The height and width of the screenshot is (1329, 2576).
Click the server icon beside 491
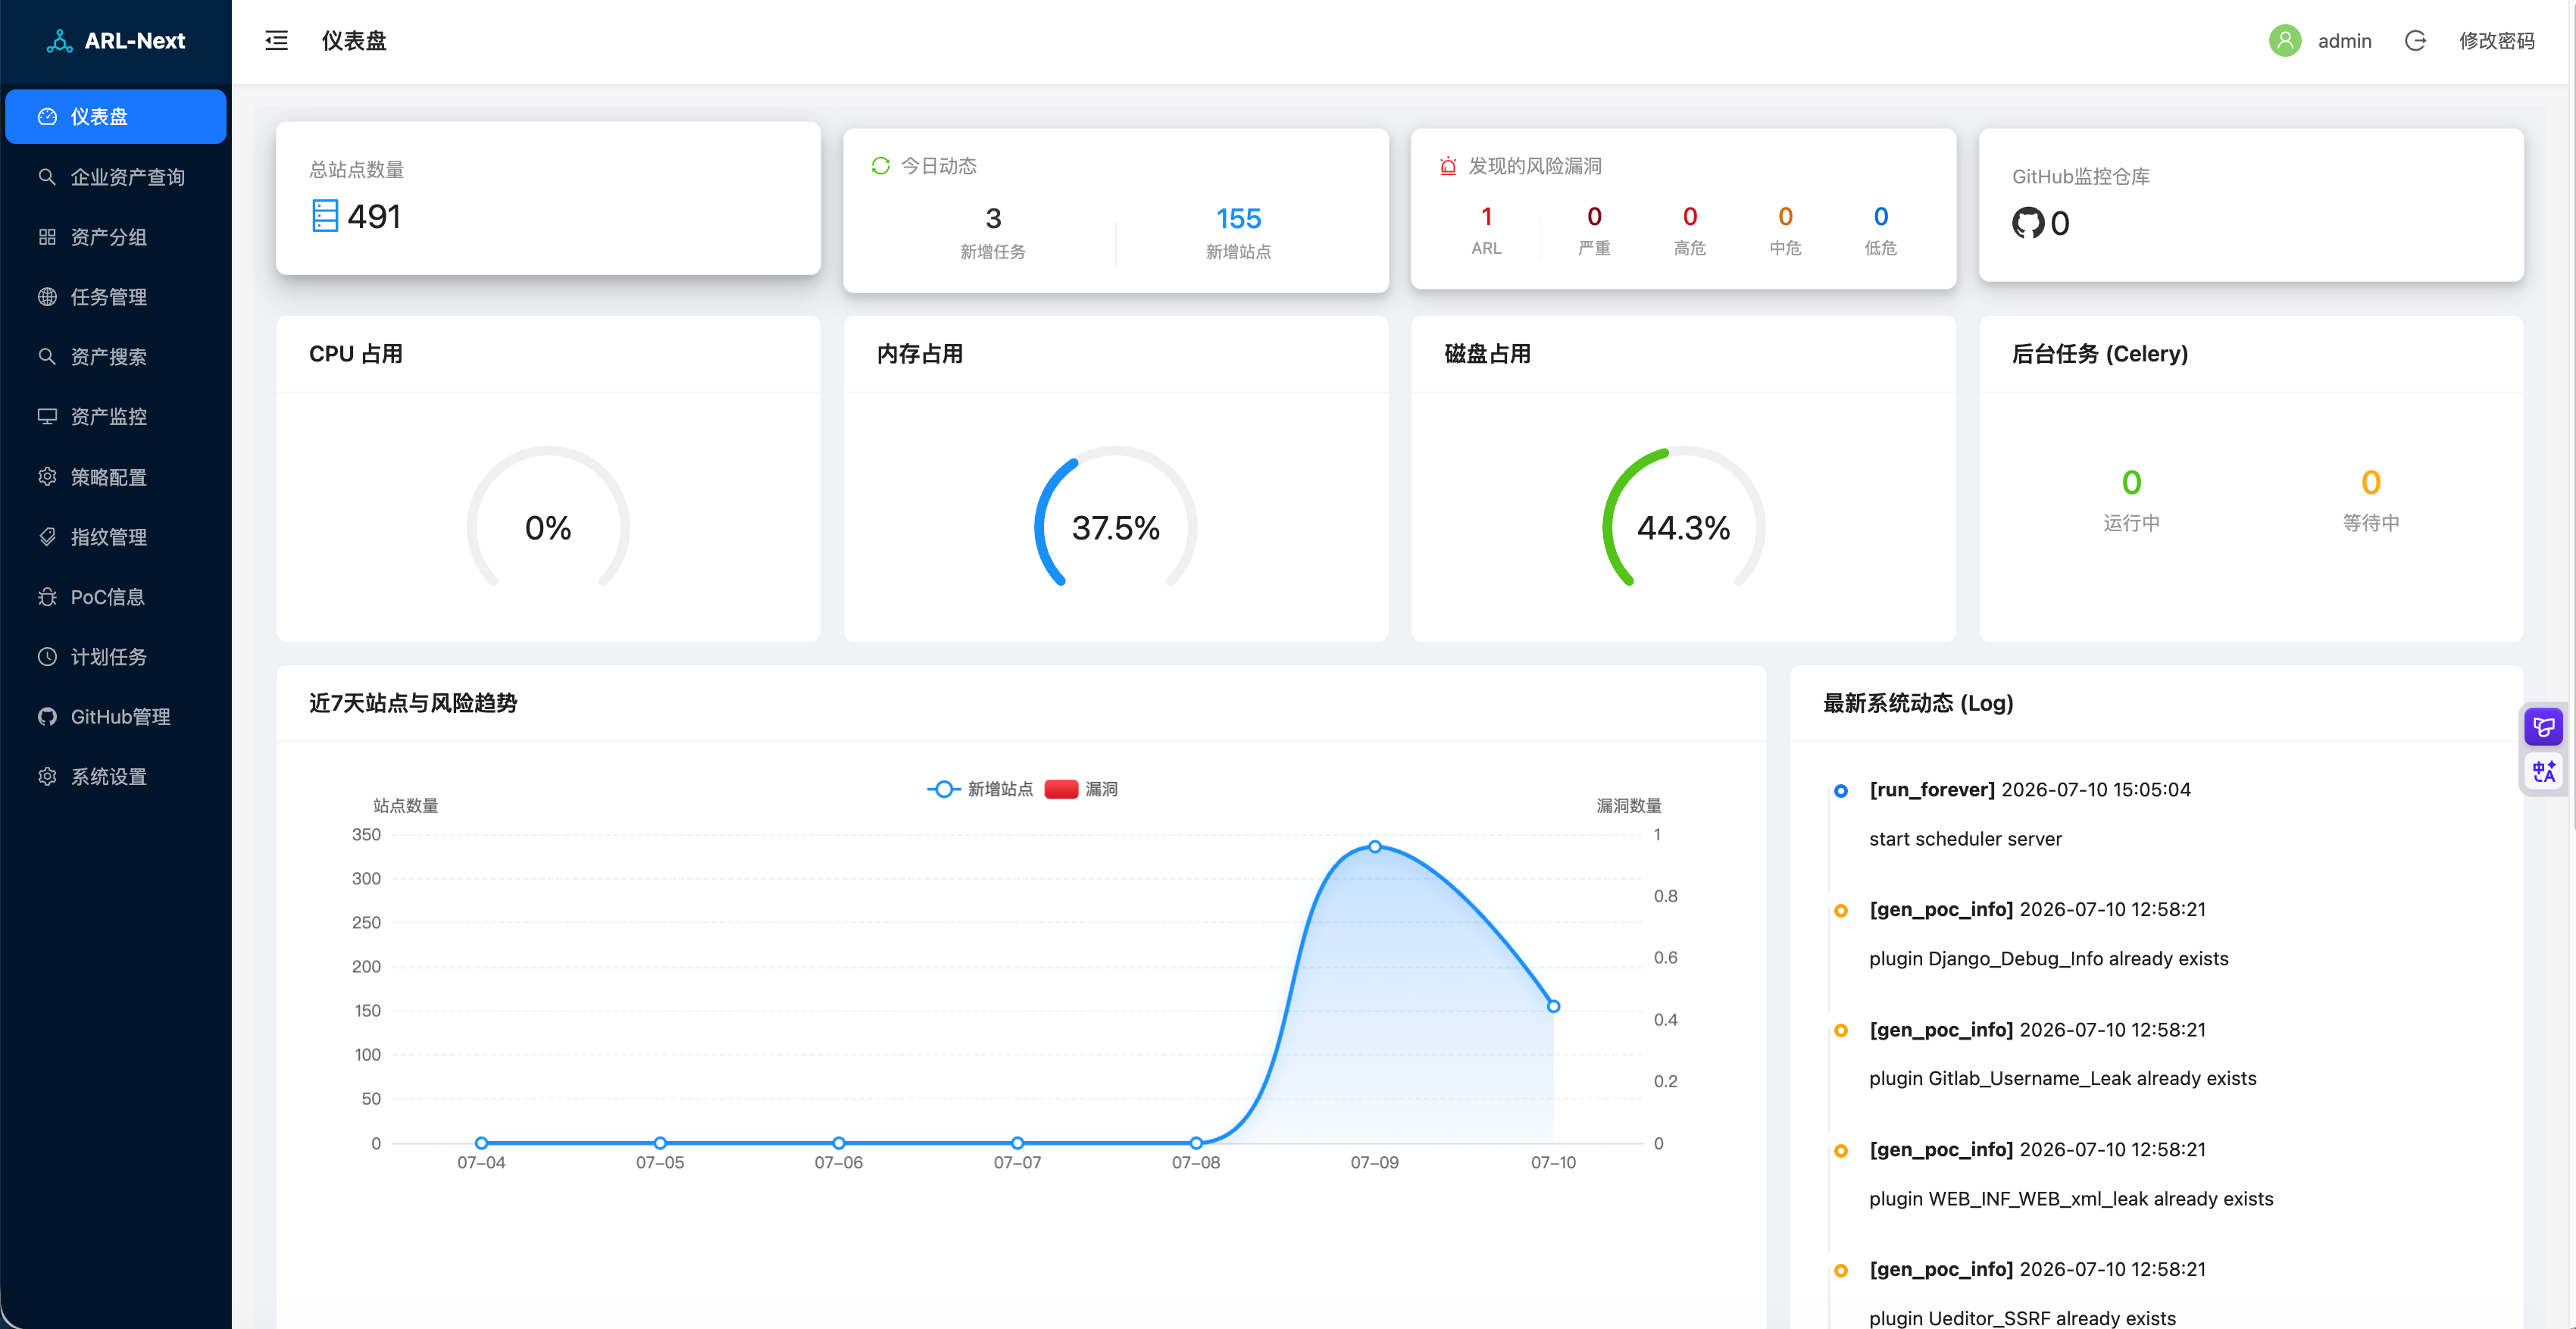(x=325, y=216)
